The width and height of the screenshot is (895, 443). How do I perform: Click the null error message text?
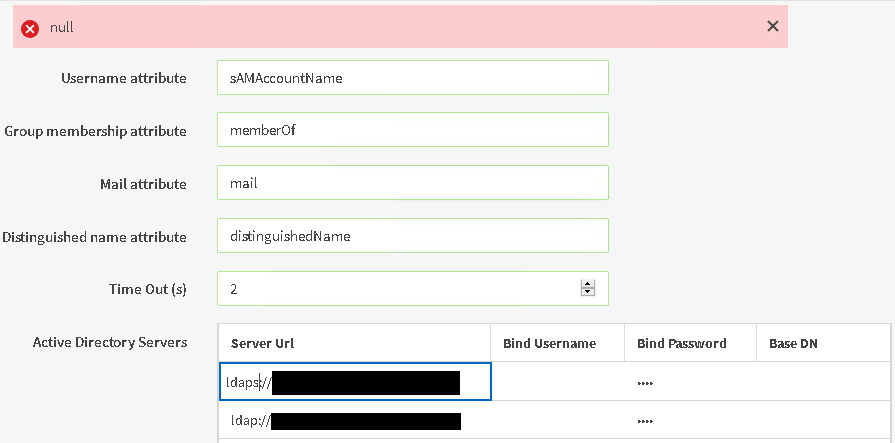coord(62,27)
